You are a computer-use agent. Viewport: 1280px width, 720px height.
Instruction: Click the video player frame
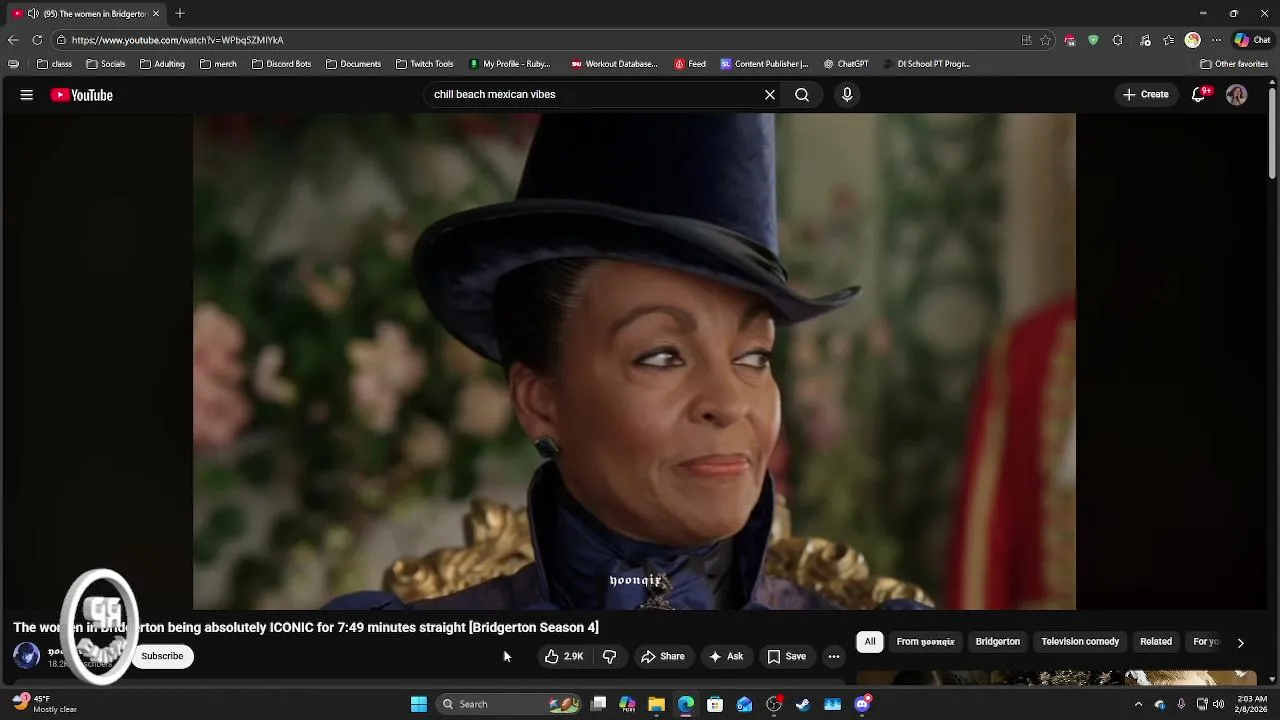point(634,361)
